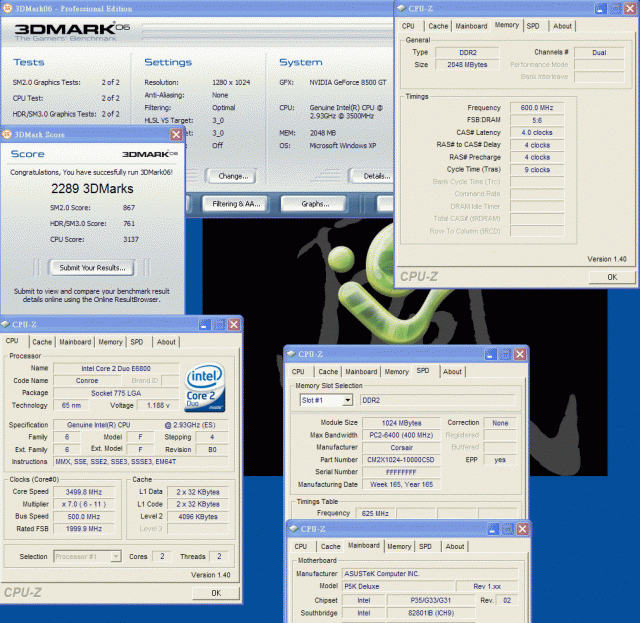This screenshot has height=623, width=640.
Task: Minimize the CPU-Z Mainboard window
Action: (493, 529)
